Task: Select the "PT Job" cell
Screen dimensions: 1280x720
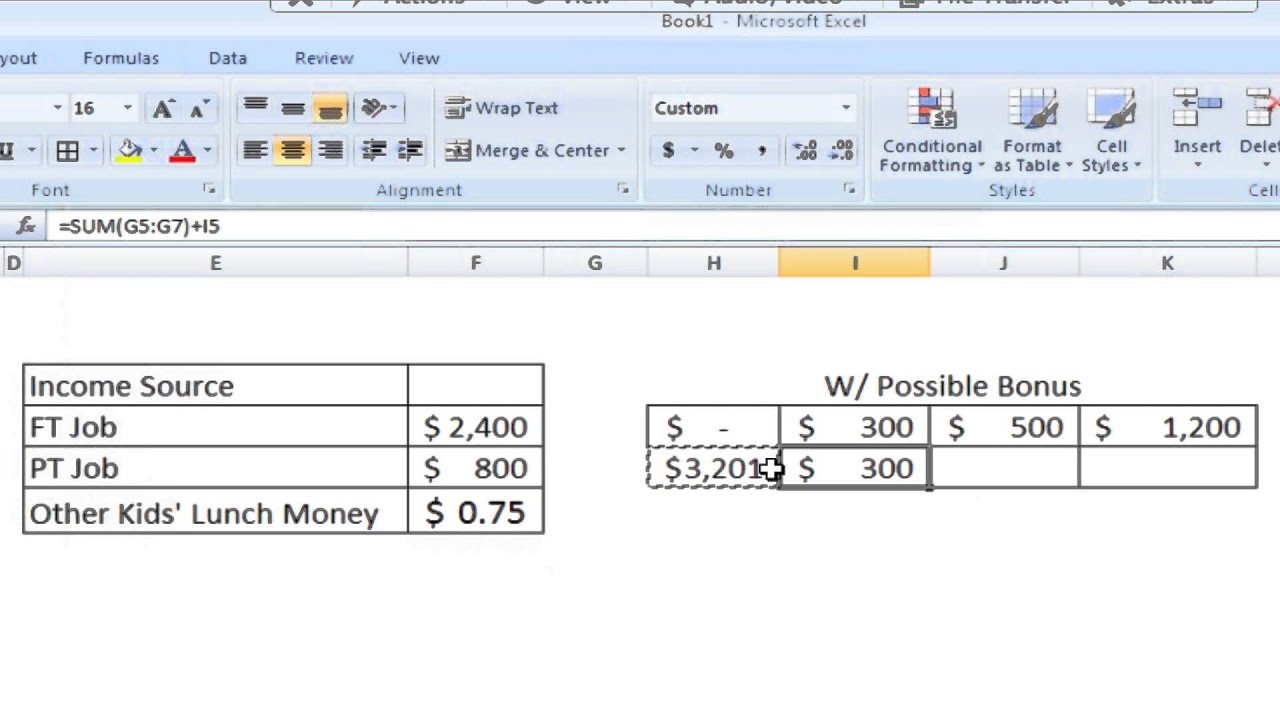Action: (215, 468)
